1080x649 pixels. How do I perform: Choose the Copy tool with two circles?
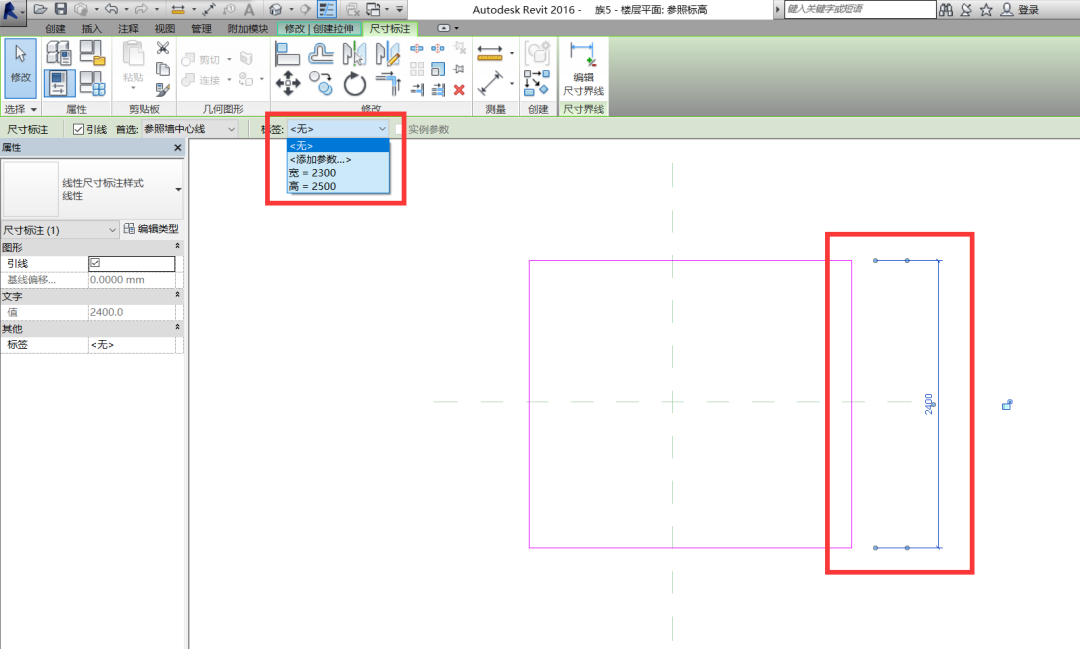pos(321,84)
